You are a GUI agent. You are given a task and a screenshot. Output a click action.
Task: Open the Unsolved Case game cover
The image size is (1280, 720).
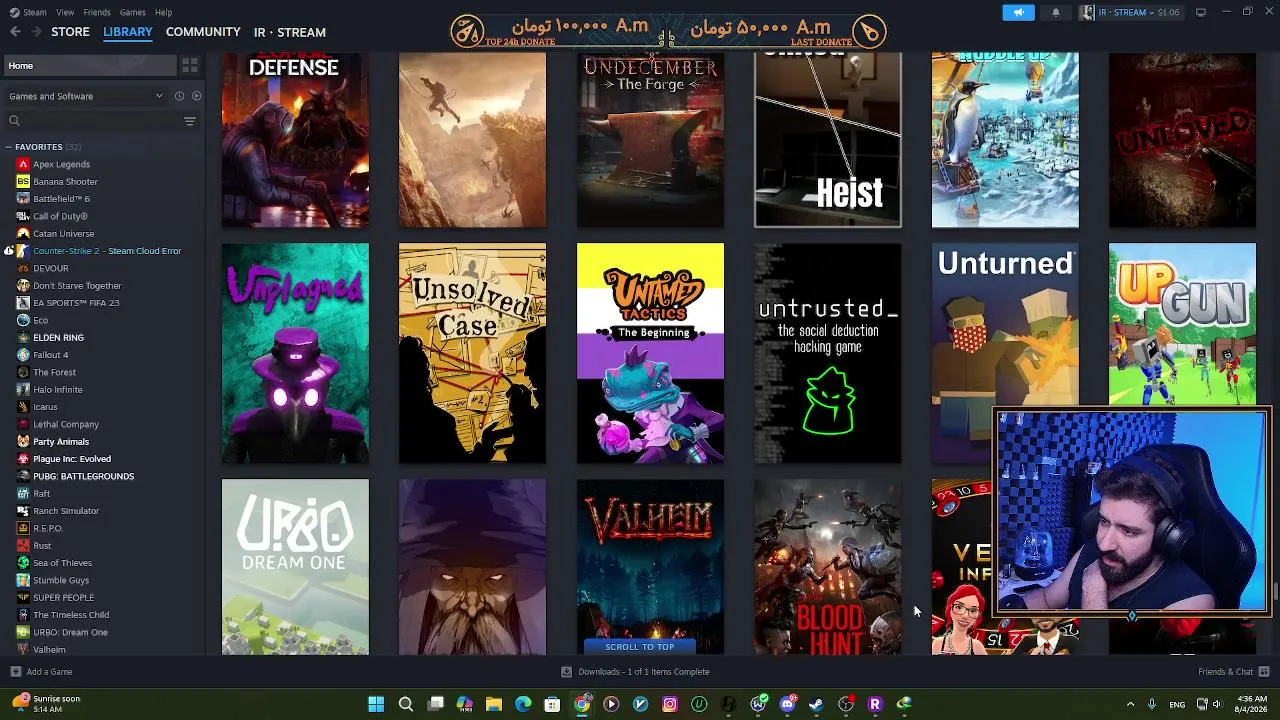(x=472, y=353)
